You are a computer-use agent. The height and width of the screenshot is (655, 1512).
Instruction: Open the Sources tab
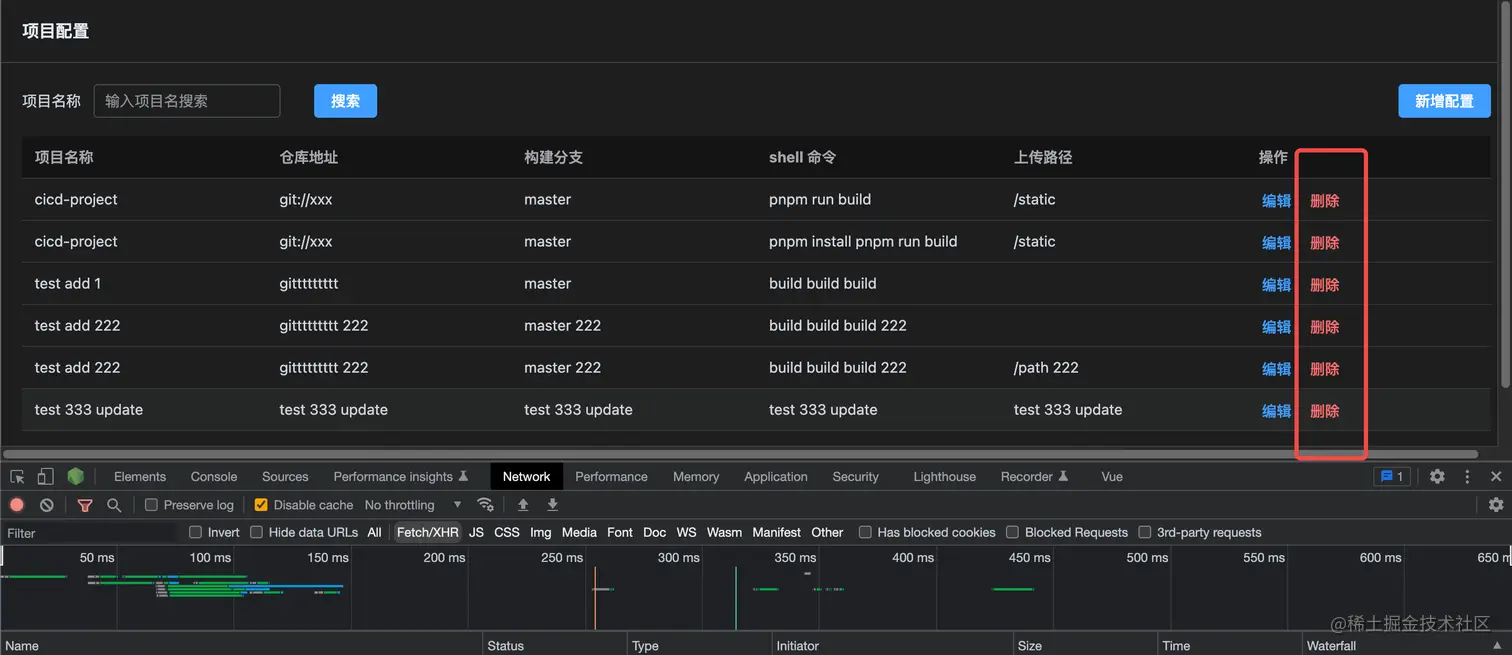(x=285, y=477)
